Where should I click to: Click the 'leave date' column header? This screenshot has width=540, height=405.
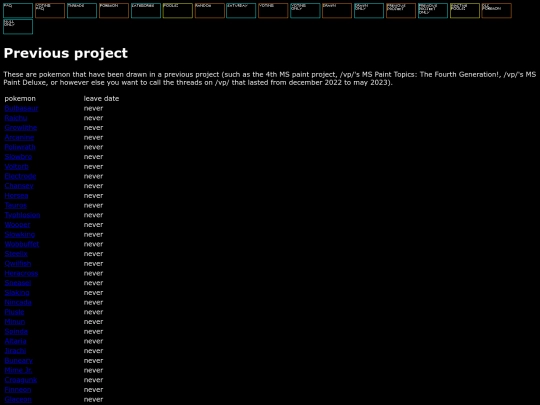pyautogui.click(x=101, y=98)
